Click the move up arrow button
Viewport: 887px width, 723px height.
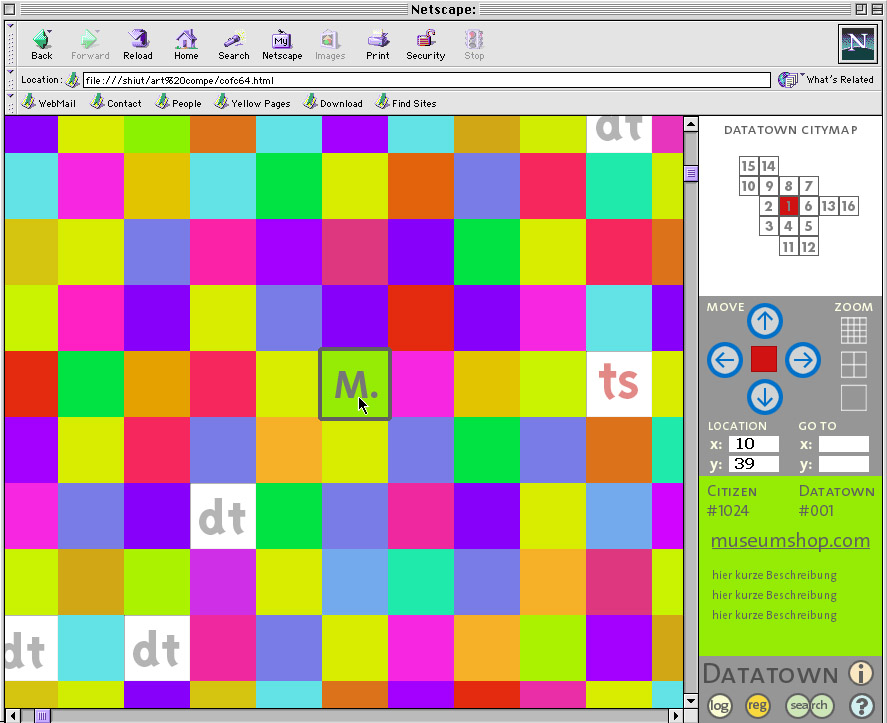pyautogui.click(x=765, y=321)
